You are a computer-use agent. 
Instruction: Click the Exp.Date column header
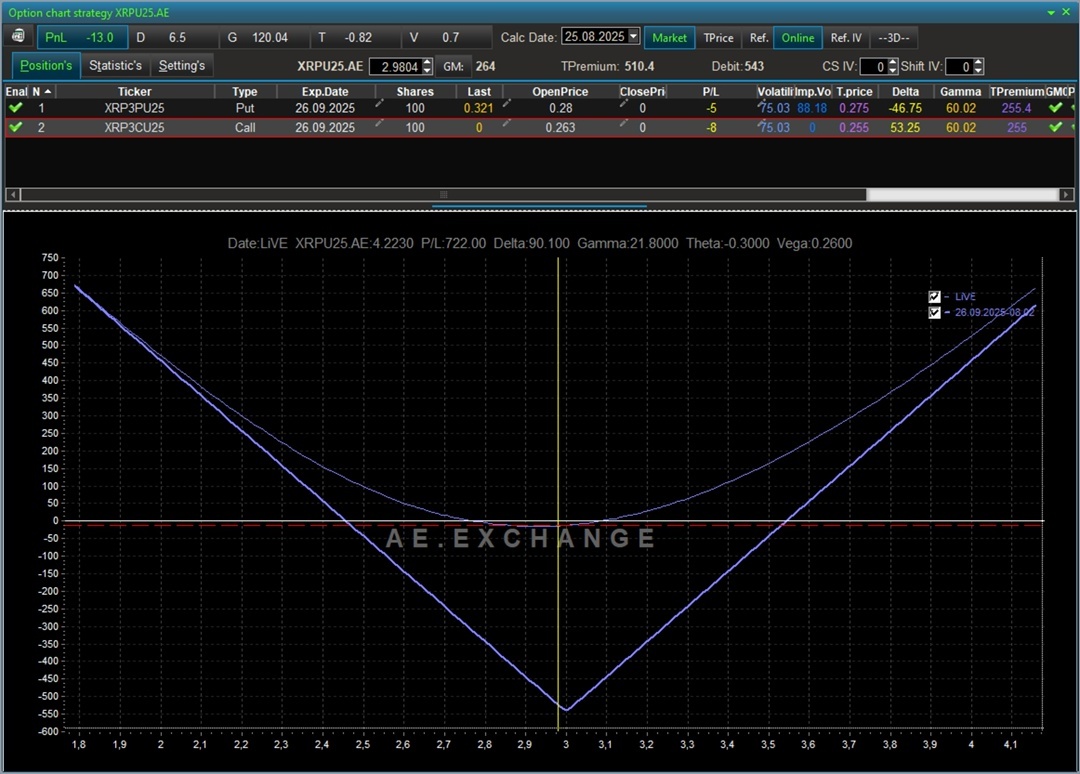pos(325,92)
